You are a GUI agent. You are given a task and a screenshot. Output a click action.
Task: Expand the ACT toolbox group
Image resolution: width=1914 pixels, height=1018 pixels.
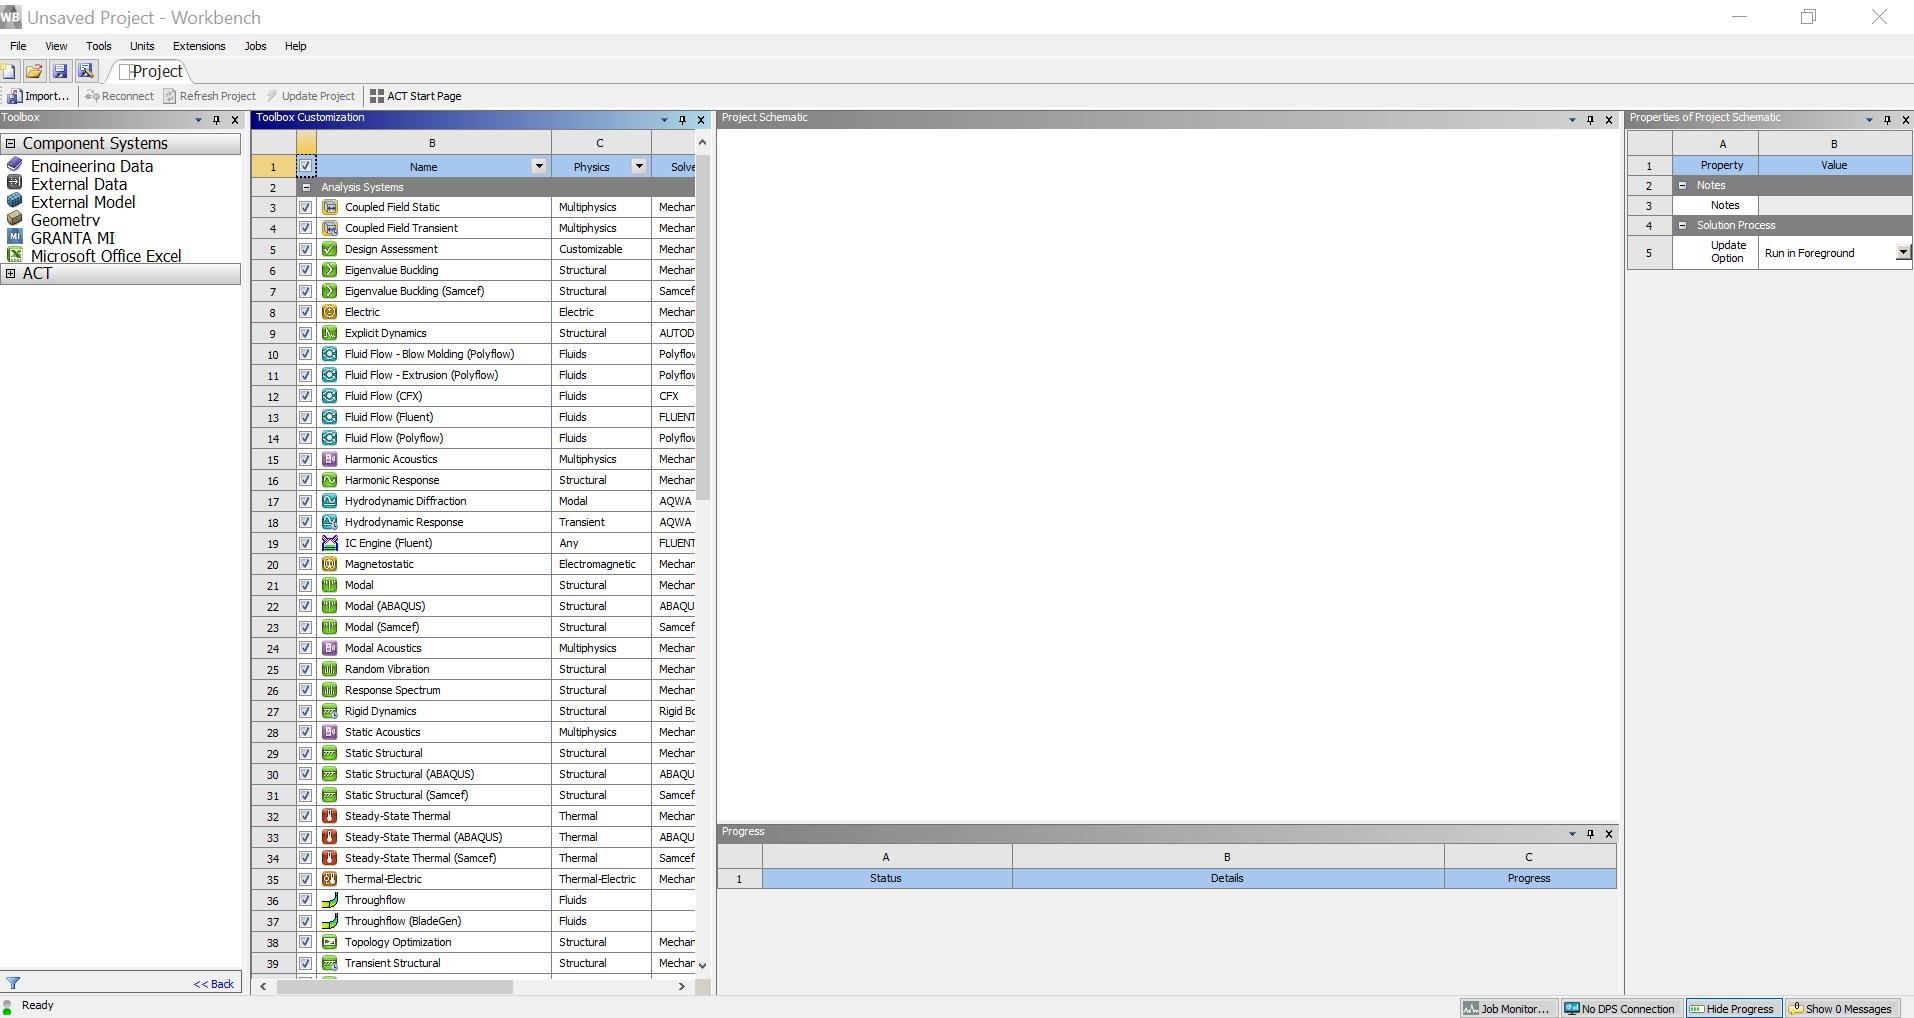[11, 274]
